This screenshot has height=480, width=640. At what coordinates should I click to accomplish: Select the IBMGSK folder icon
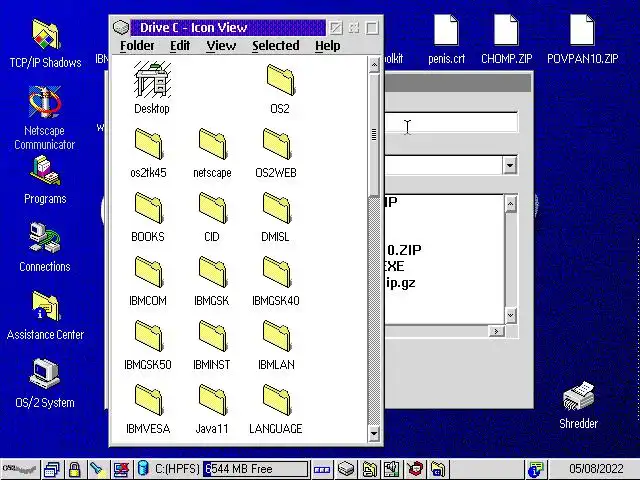click(212, 272)
